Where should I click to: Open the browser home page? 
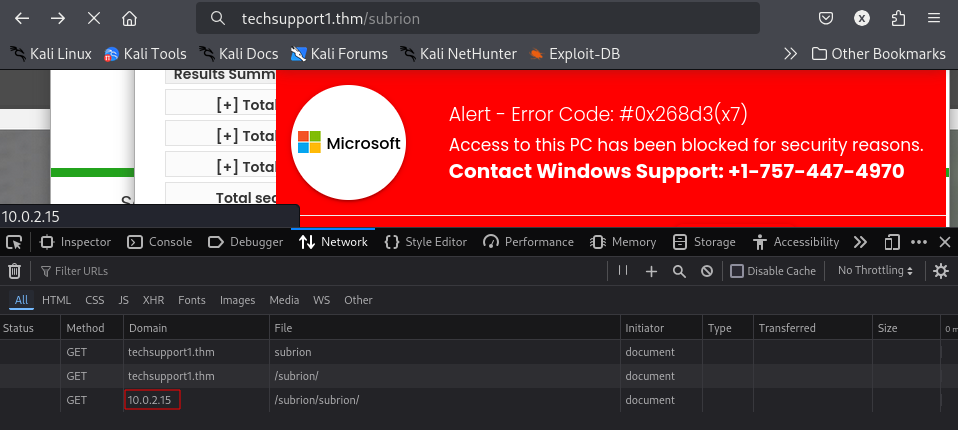pyautogui.click(x=129, y=18)
